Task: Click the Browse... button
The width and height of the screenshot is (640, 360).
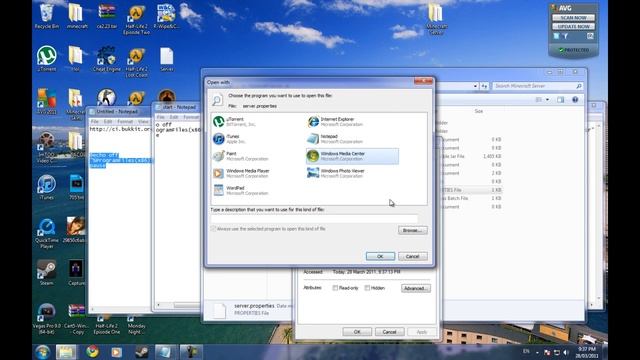Action: [x=413, y=230]
